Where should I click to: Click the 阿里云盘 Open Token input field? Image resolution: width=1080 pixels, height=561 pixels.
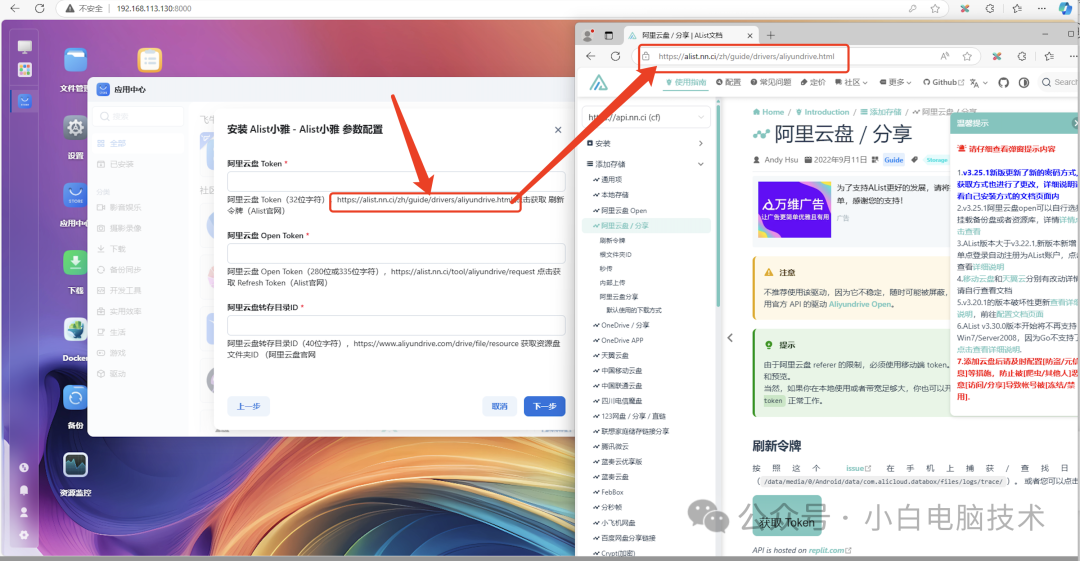tap(396, 253)
